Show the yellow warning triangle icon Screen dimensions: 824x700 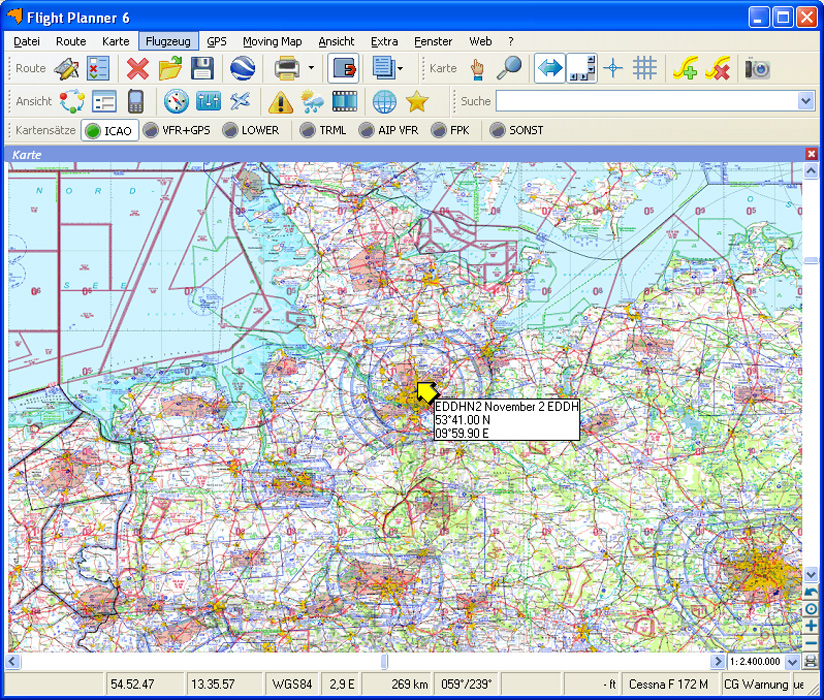point(280,101)
